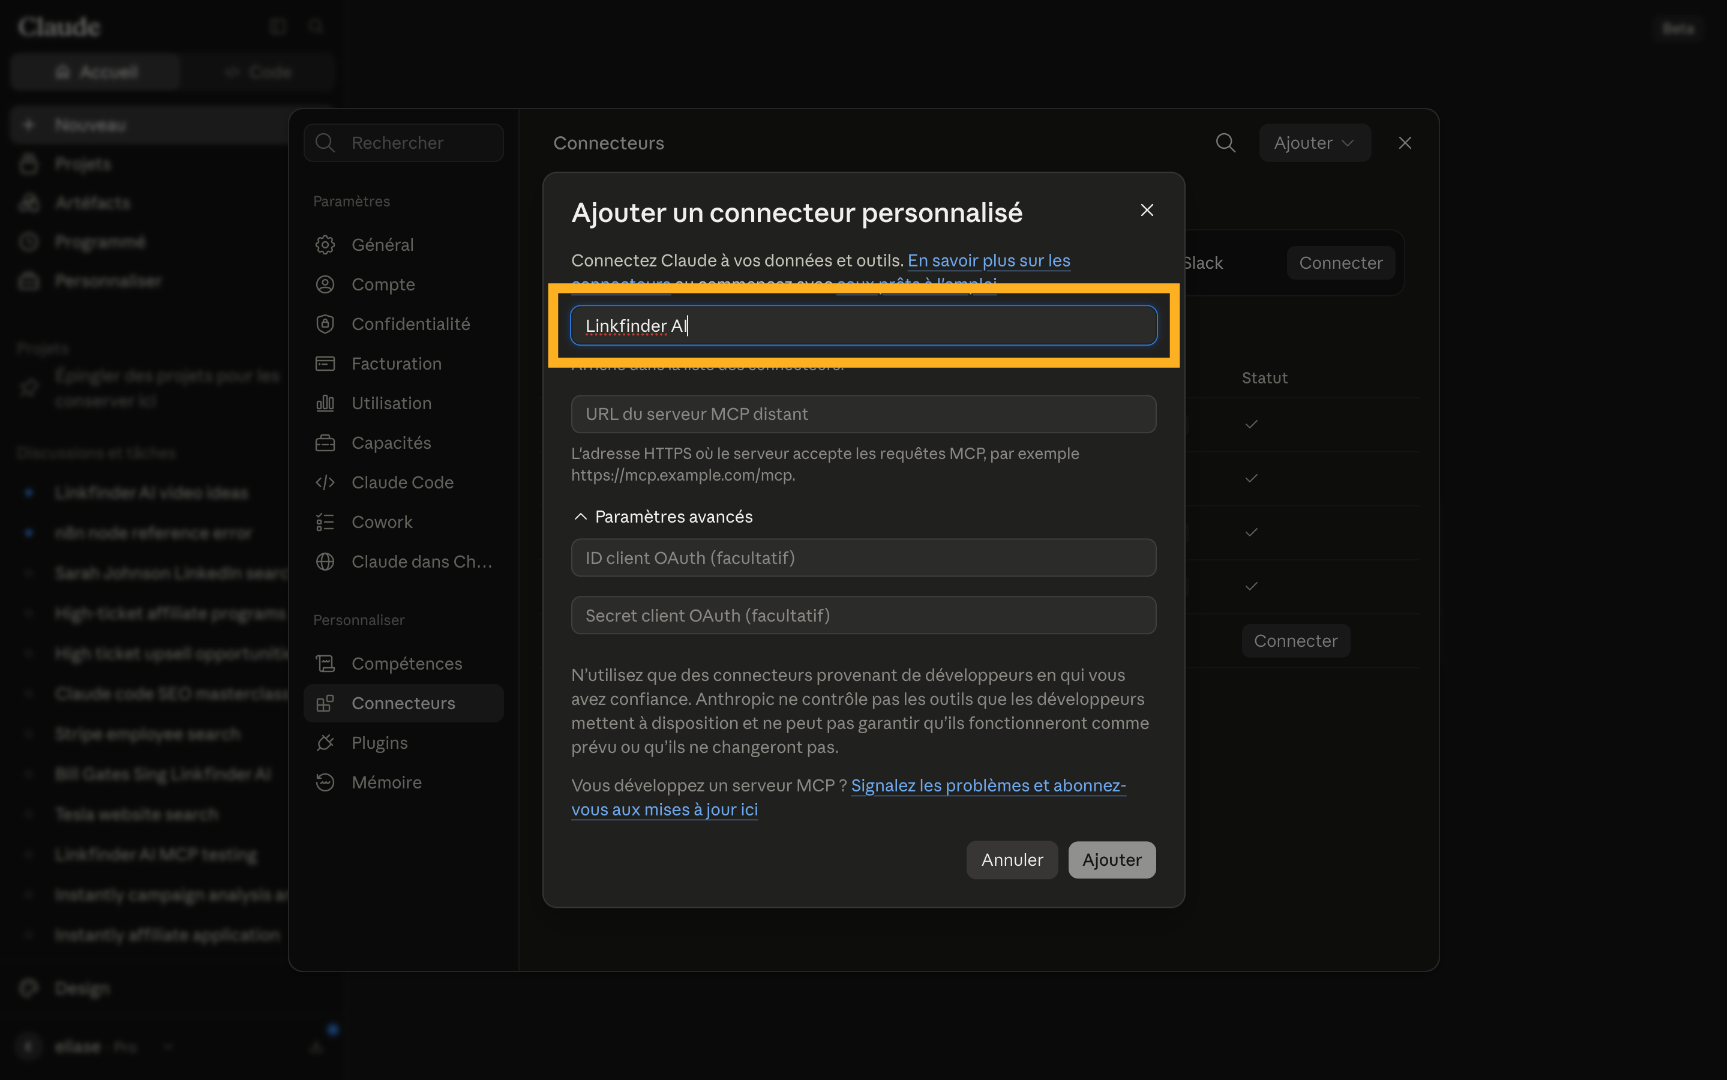
Task: Collapse Paramètres avancés section
Action: (x=662, y=517)
